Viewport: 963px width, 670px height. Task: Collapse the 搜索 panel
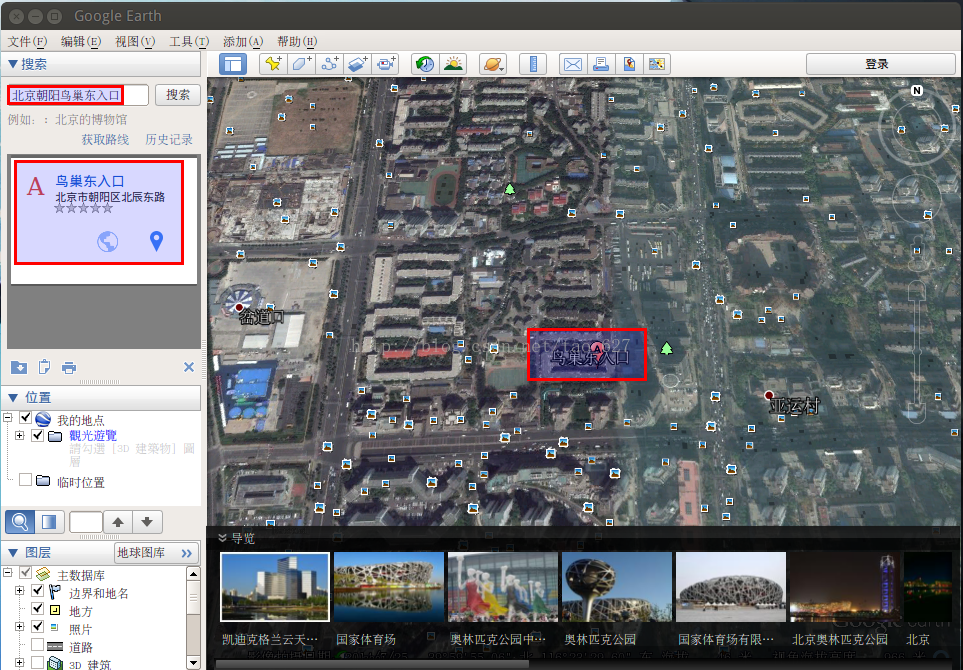(x=12, y=64)
